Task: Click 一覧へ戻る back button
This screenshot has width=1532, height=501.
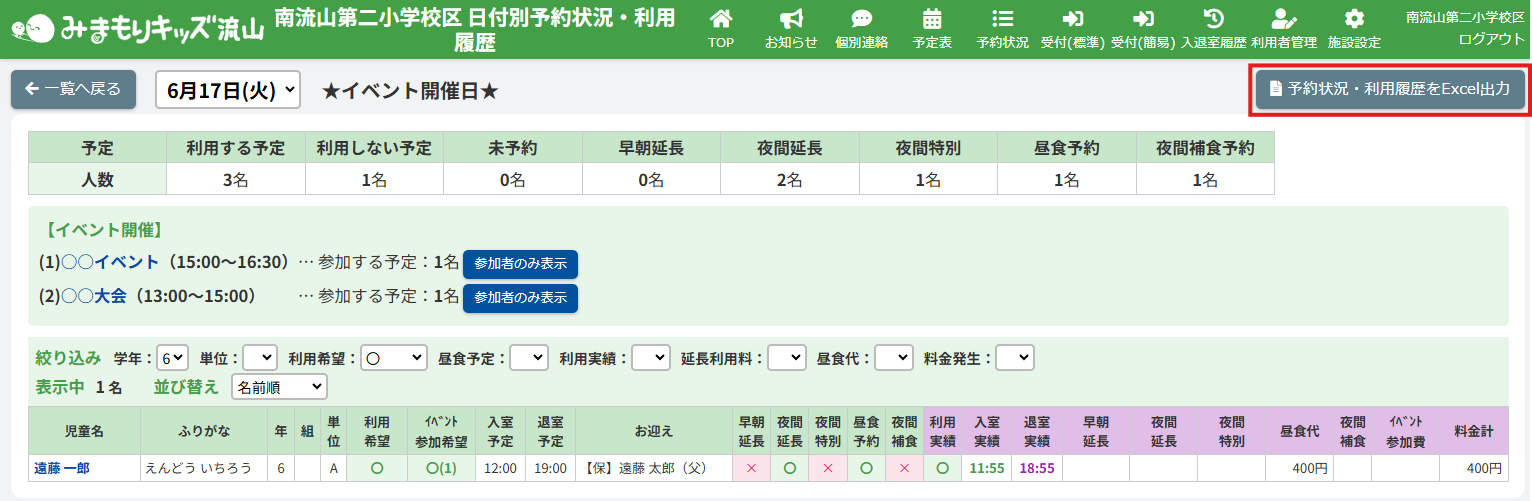Action: click(x=73, y=89)
